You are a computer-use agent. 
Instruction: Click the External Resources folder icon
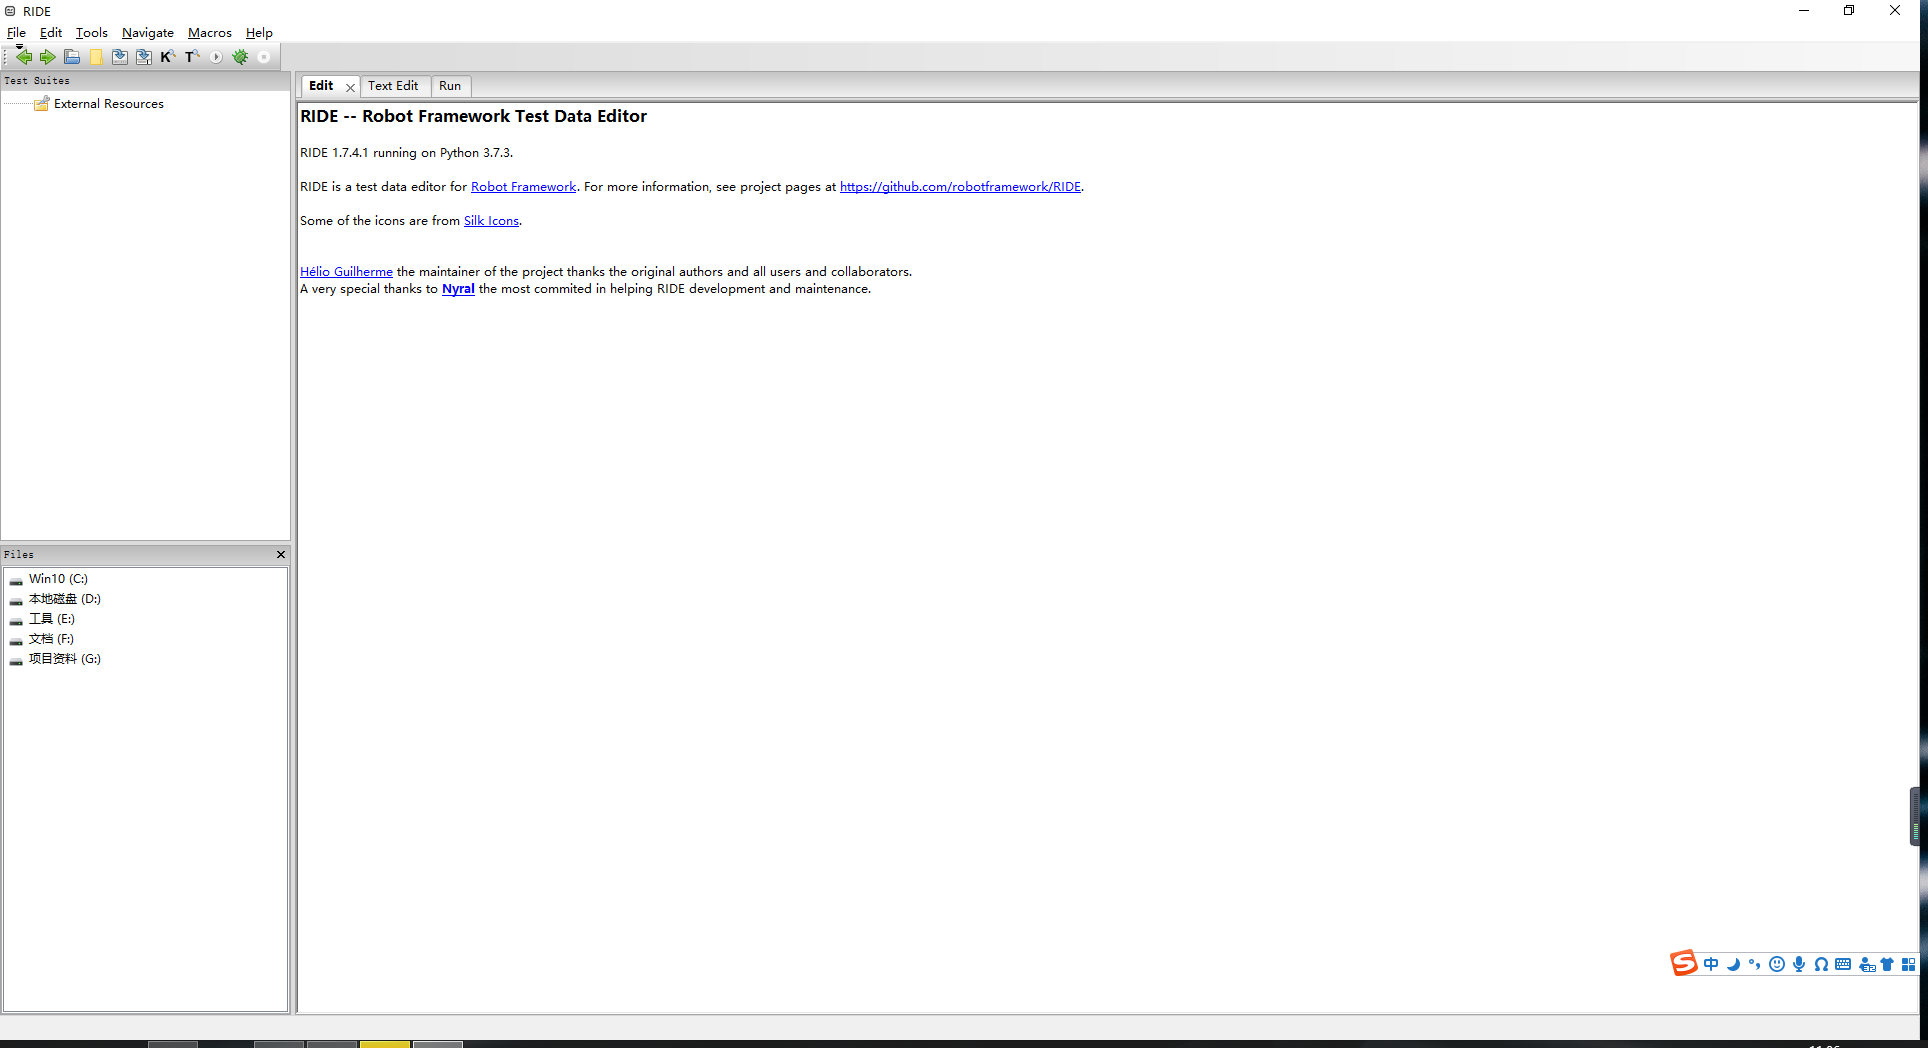pyautogui.click(x=42, y=104)
